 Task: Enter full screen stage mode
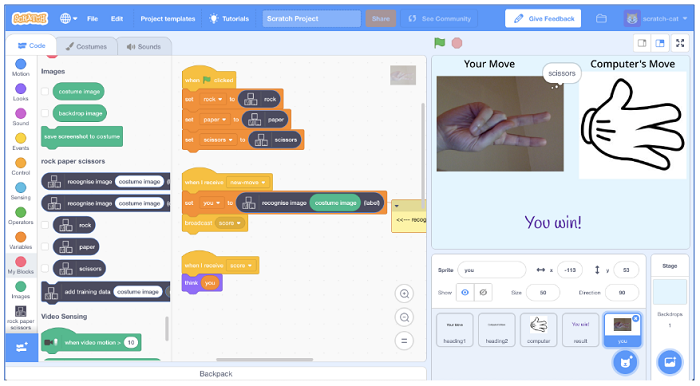[680, 43]
